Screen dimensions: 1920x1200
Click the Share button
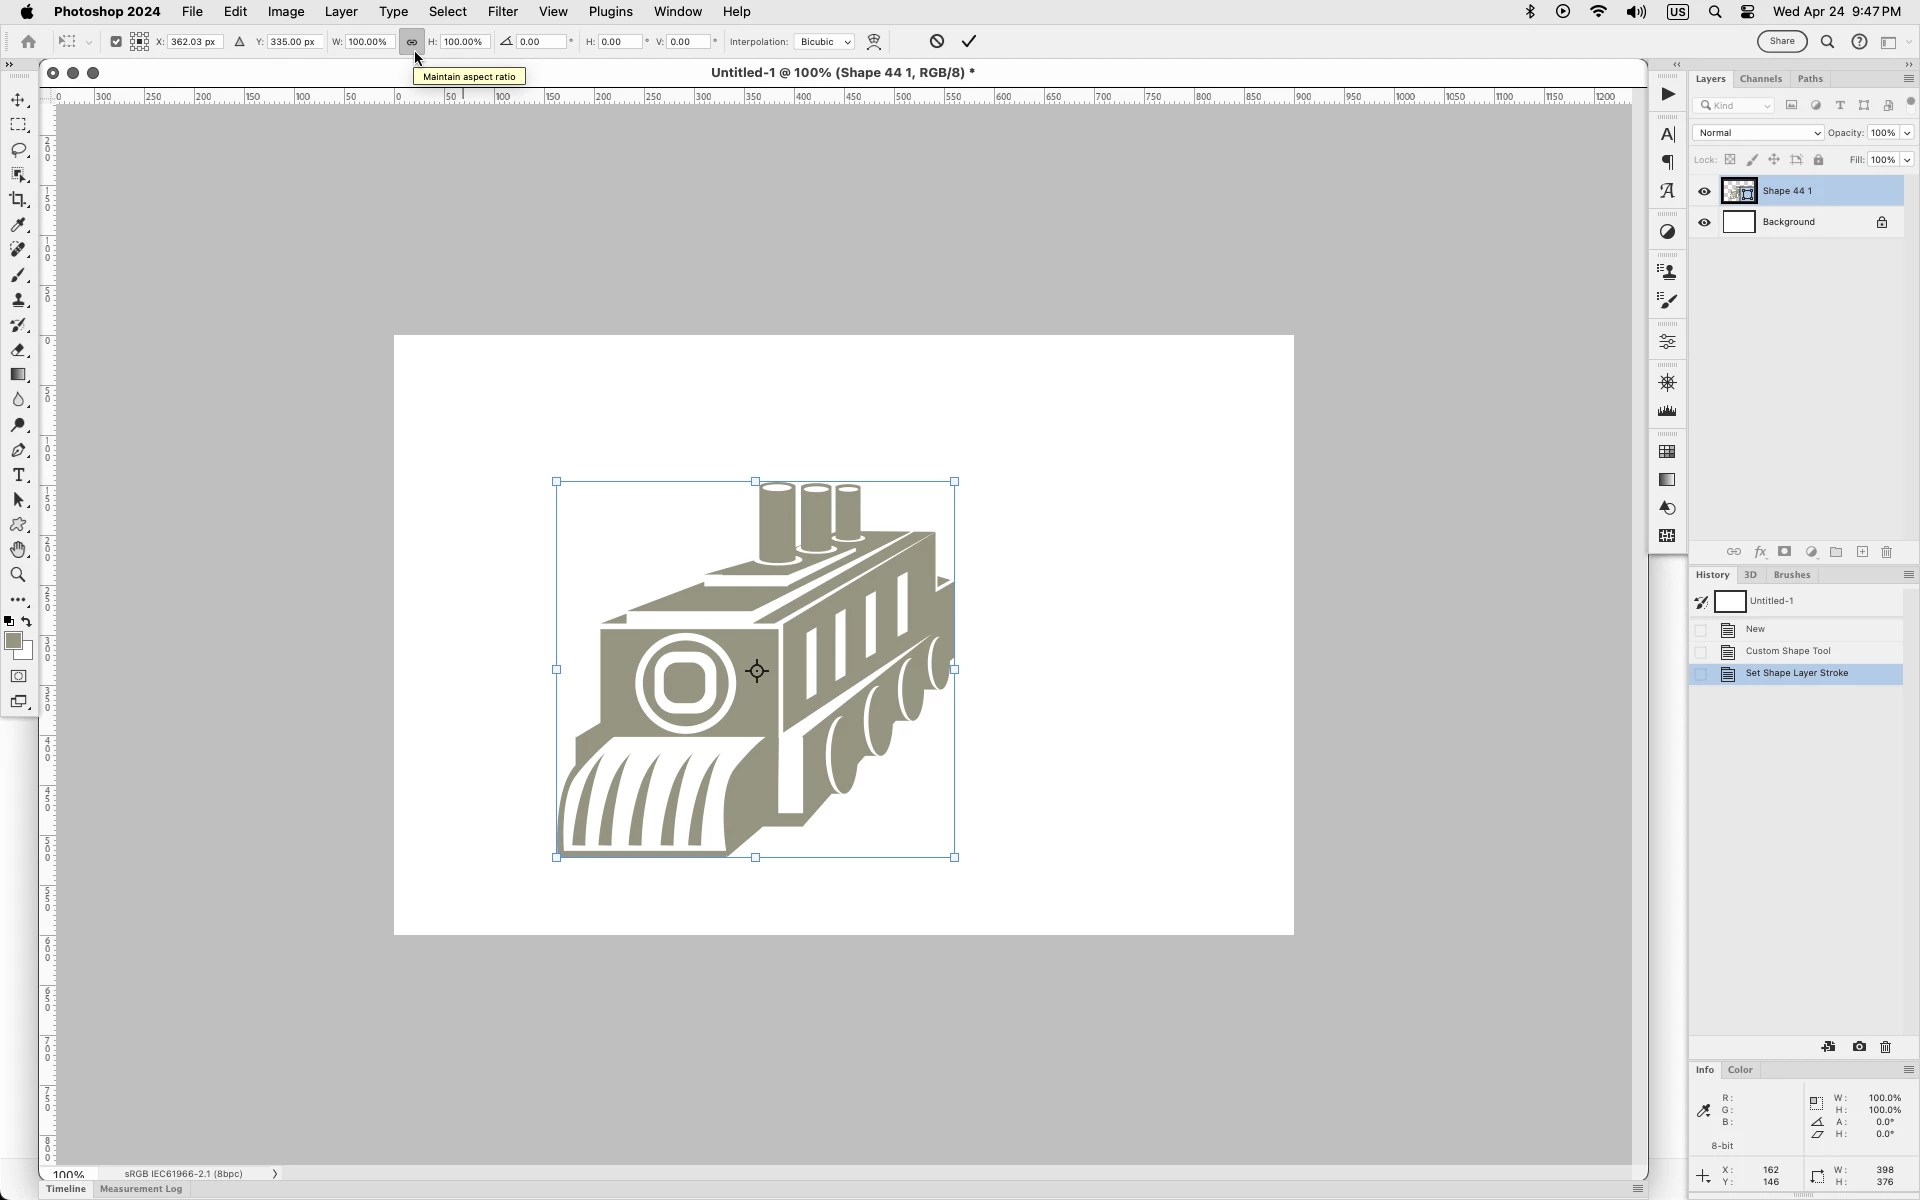[1782, 41]
